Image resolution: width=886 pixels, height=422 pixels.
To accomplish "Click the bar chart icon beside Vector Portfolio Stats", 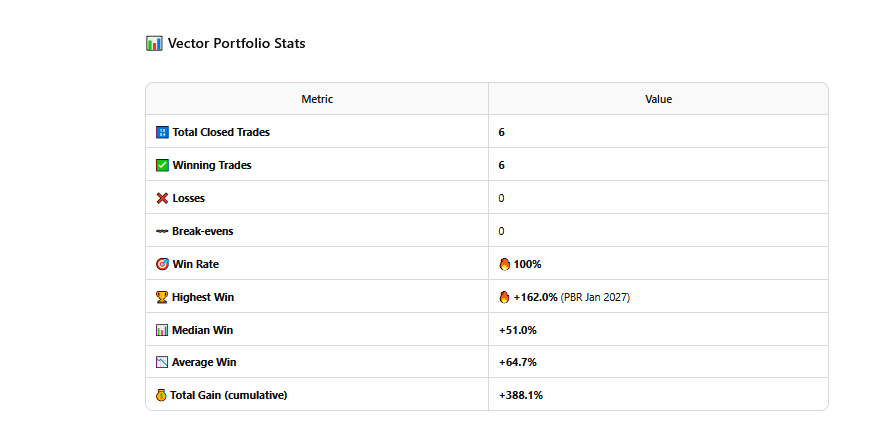I will click(x=154, y=43).
